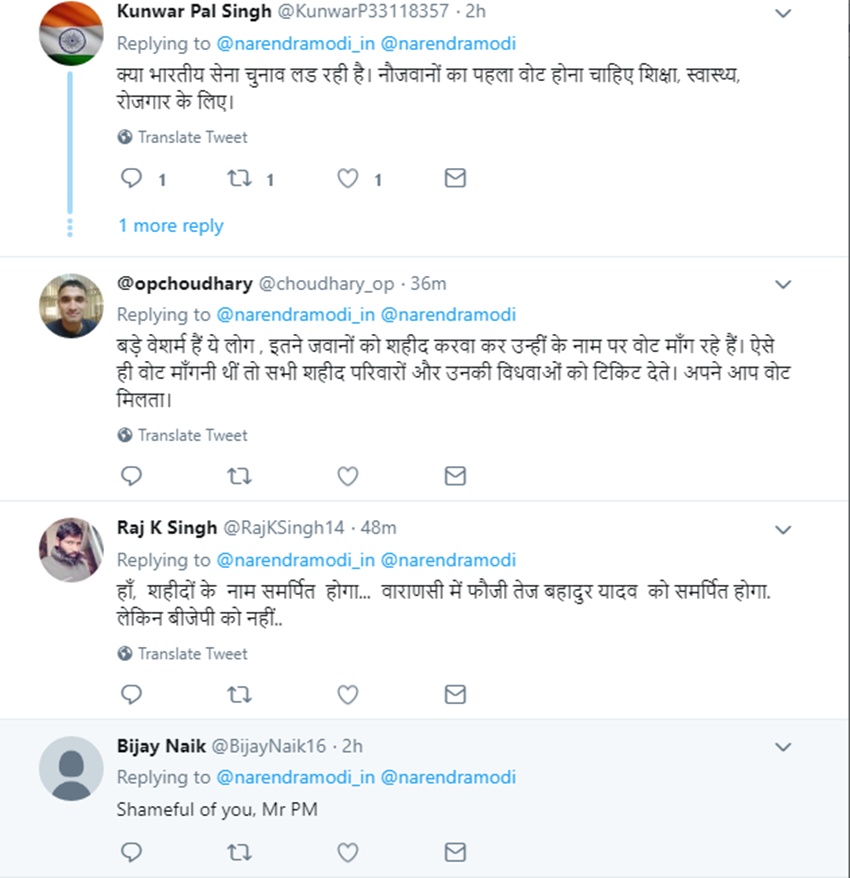
Task: Open Raj K Singh's profile picture
Action: click(71, 549)
